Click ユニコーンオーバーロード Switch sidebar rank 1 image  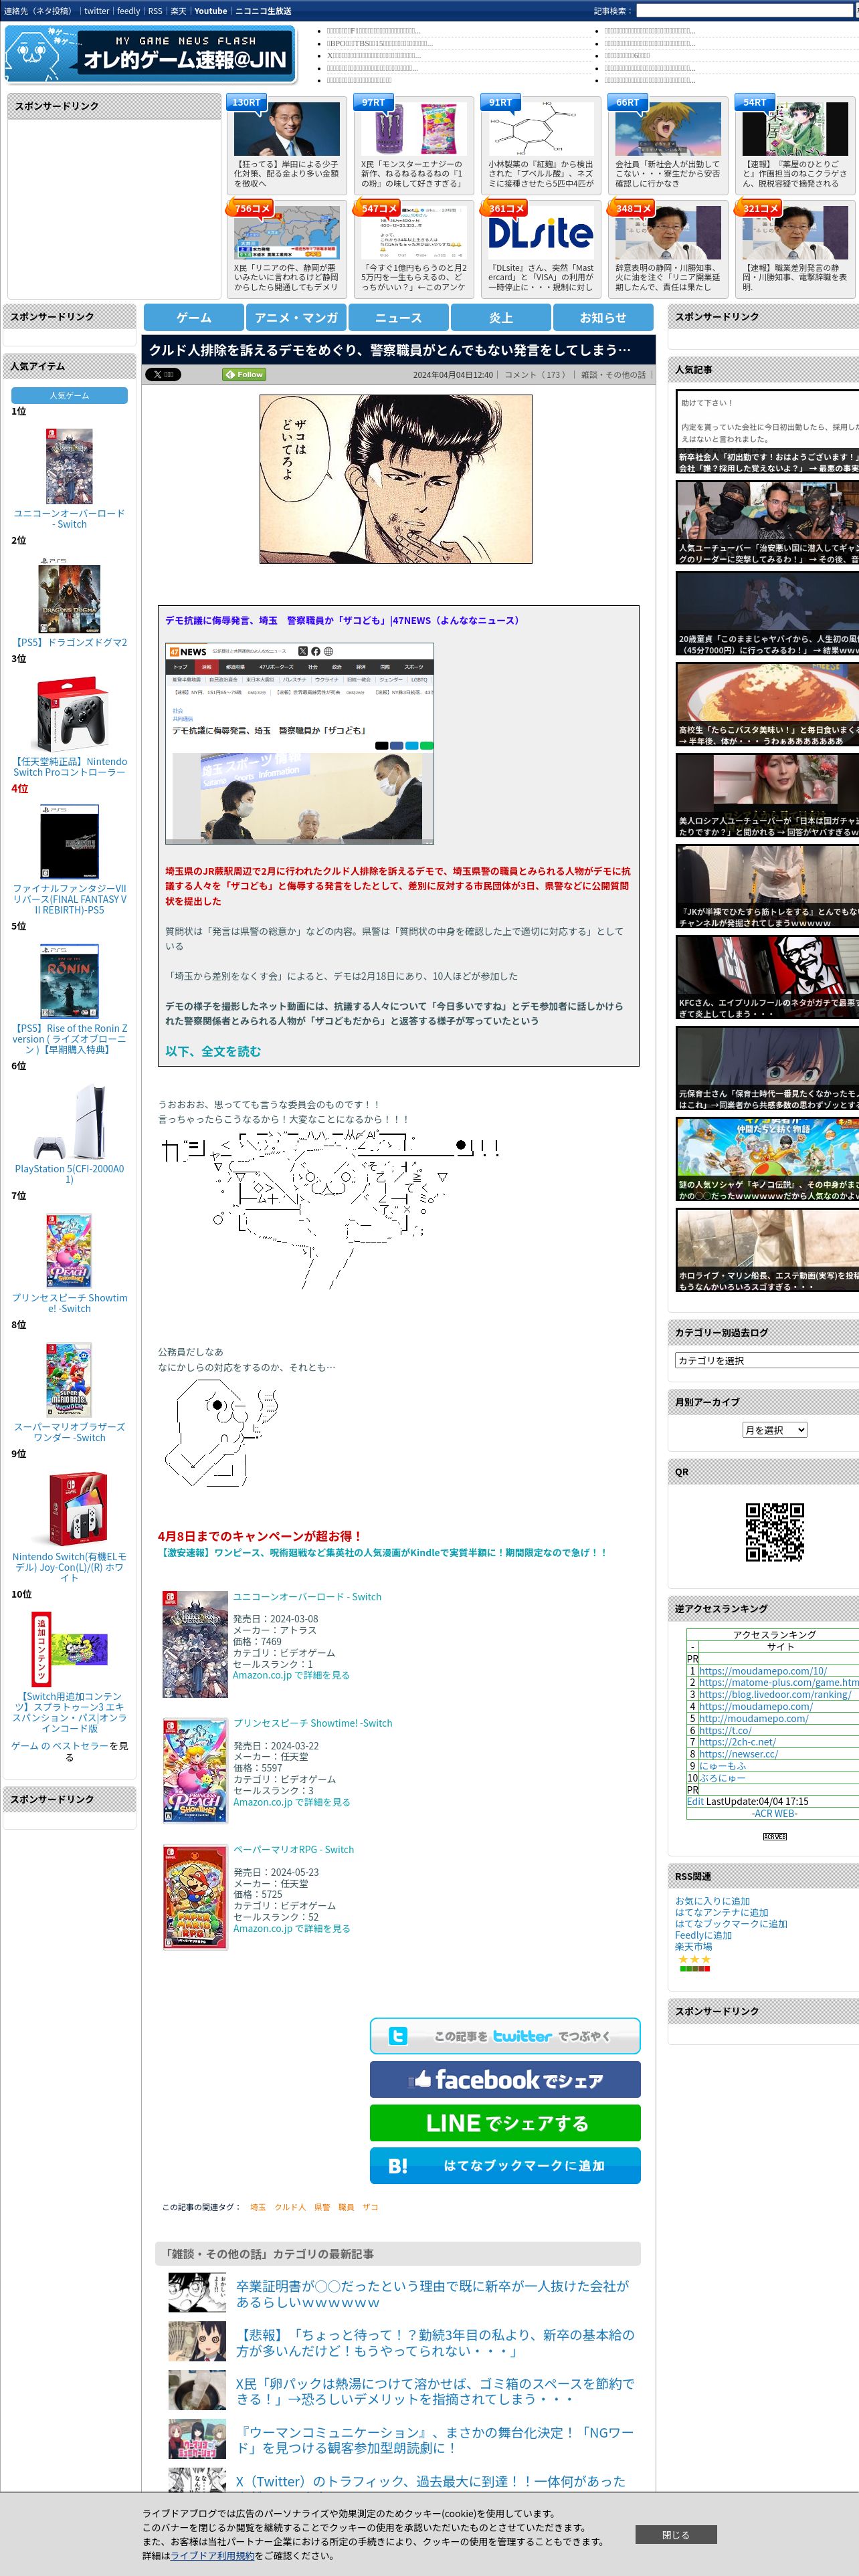tap(69, 465)
